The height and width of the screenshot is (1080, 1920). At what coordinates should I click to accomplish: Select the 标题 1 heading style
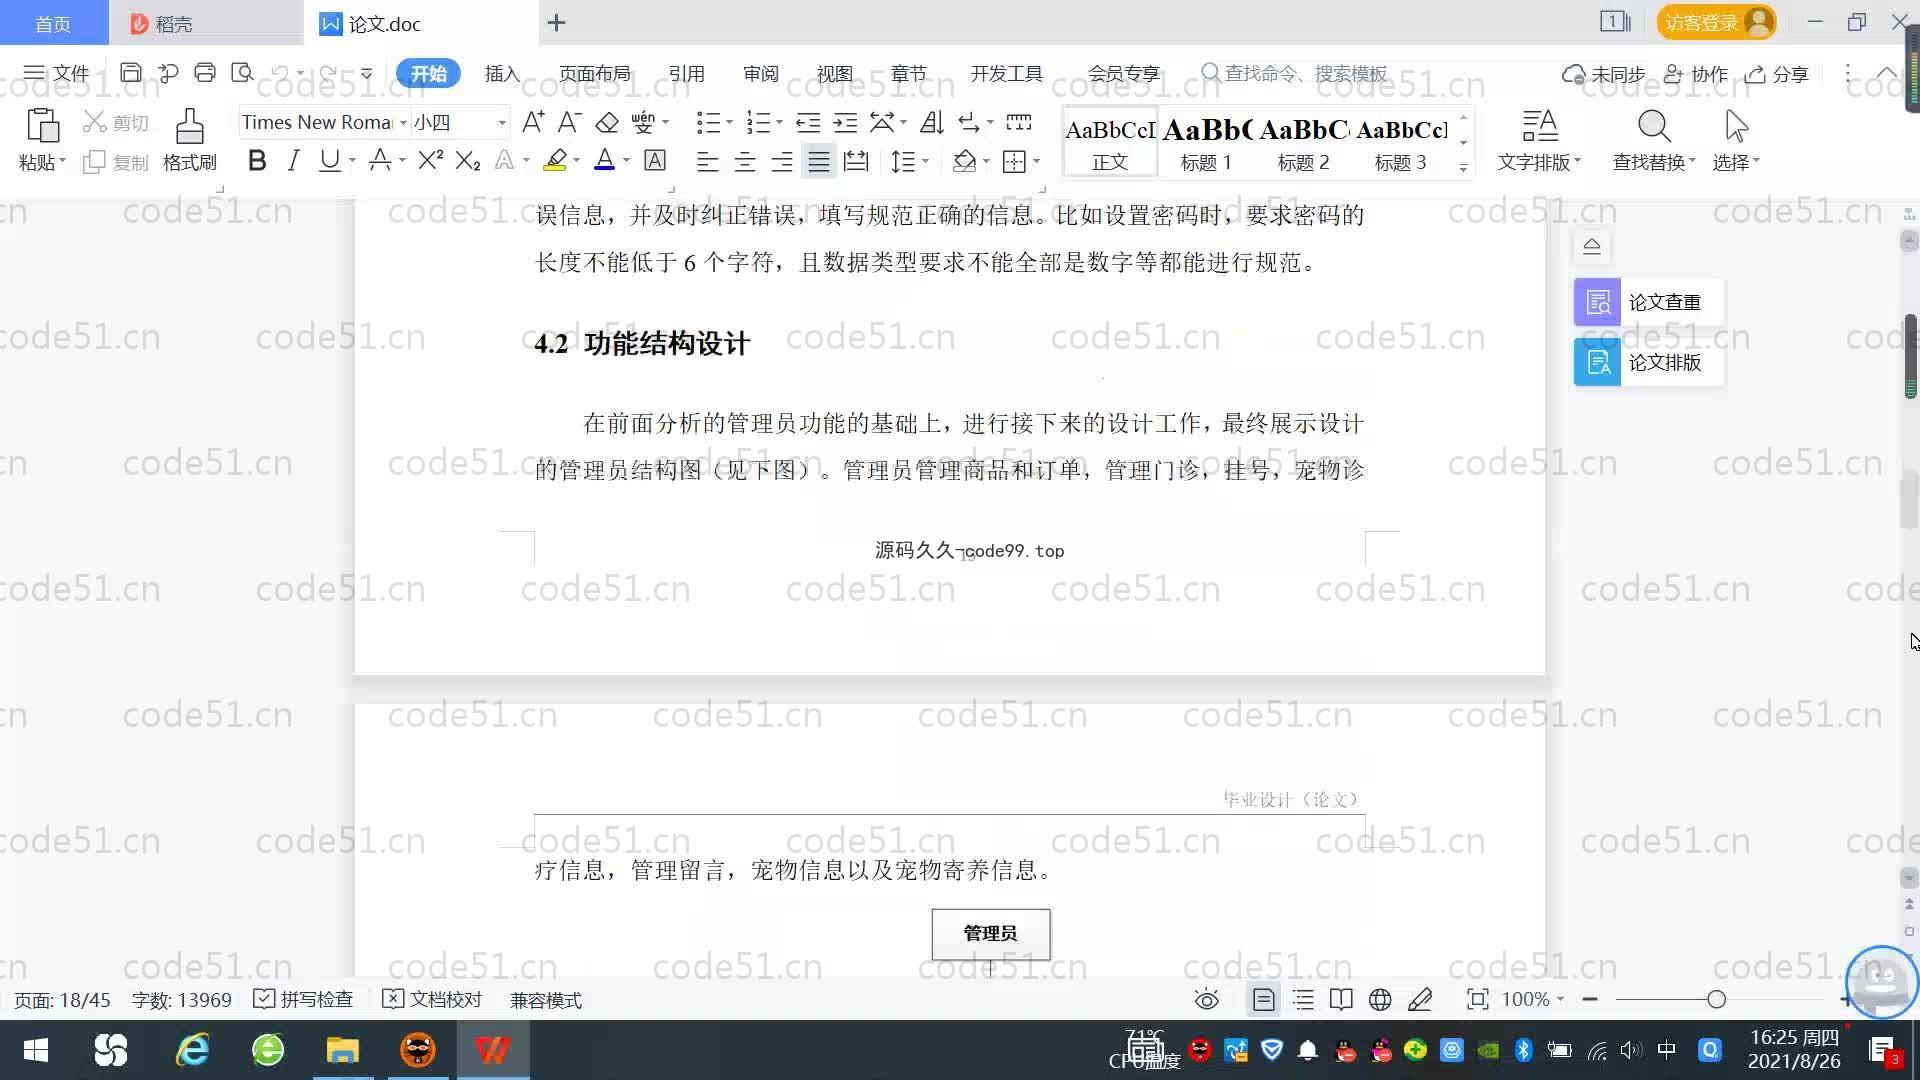tap(1206, 143)
